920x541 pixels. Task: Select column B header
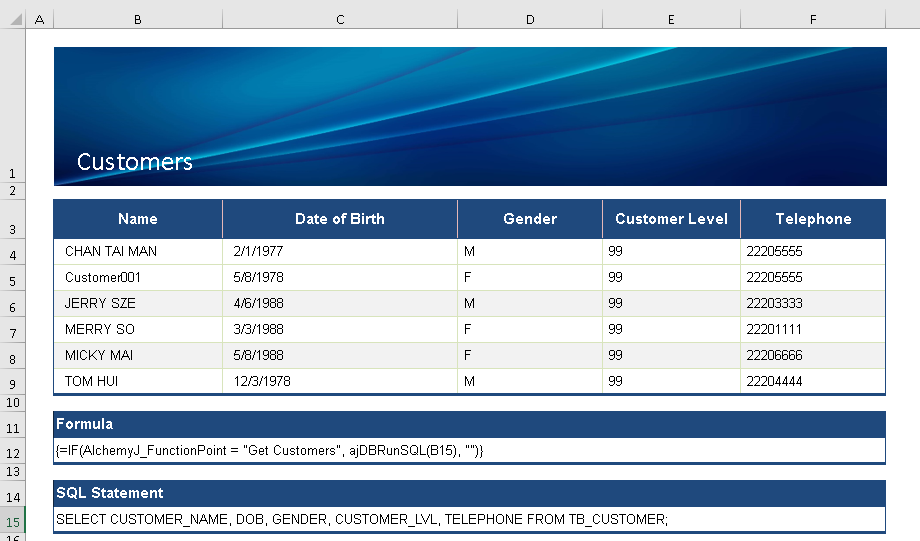click(x=138, y=19)
